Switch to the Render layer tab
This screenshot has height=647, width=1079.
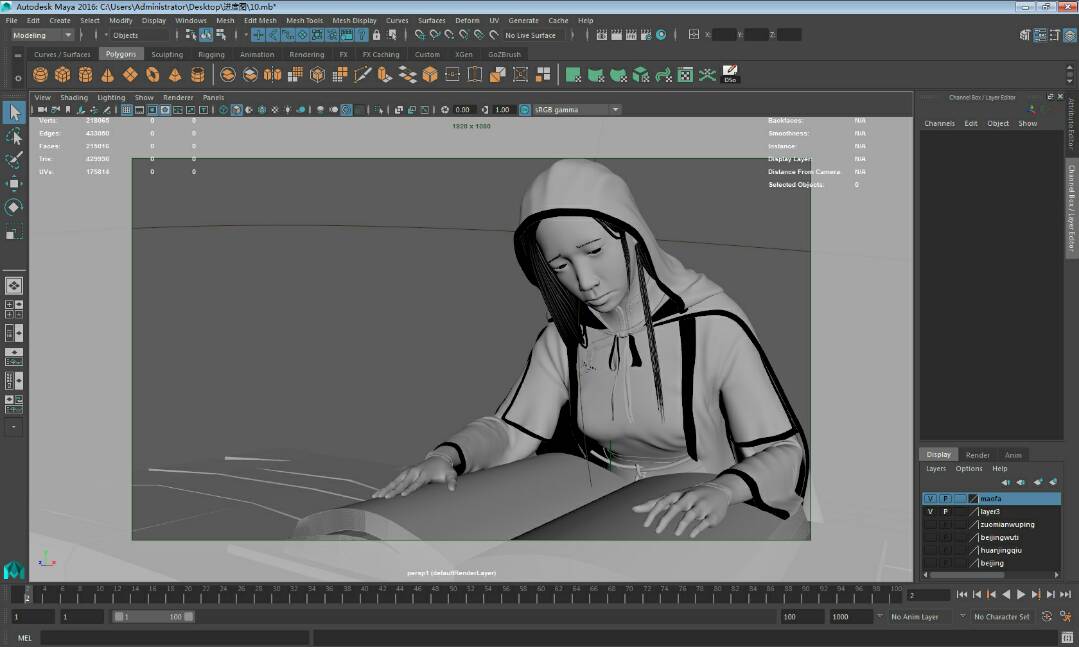tap(977, 455)
